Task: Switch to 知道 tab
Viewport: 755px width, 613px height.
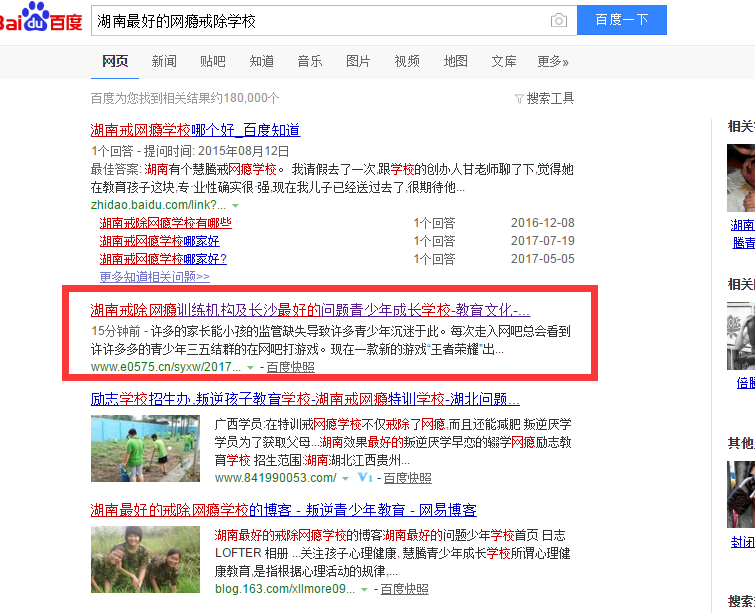Action: [x=261, y=61]
